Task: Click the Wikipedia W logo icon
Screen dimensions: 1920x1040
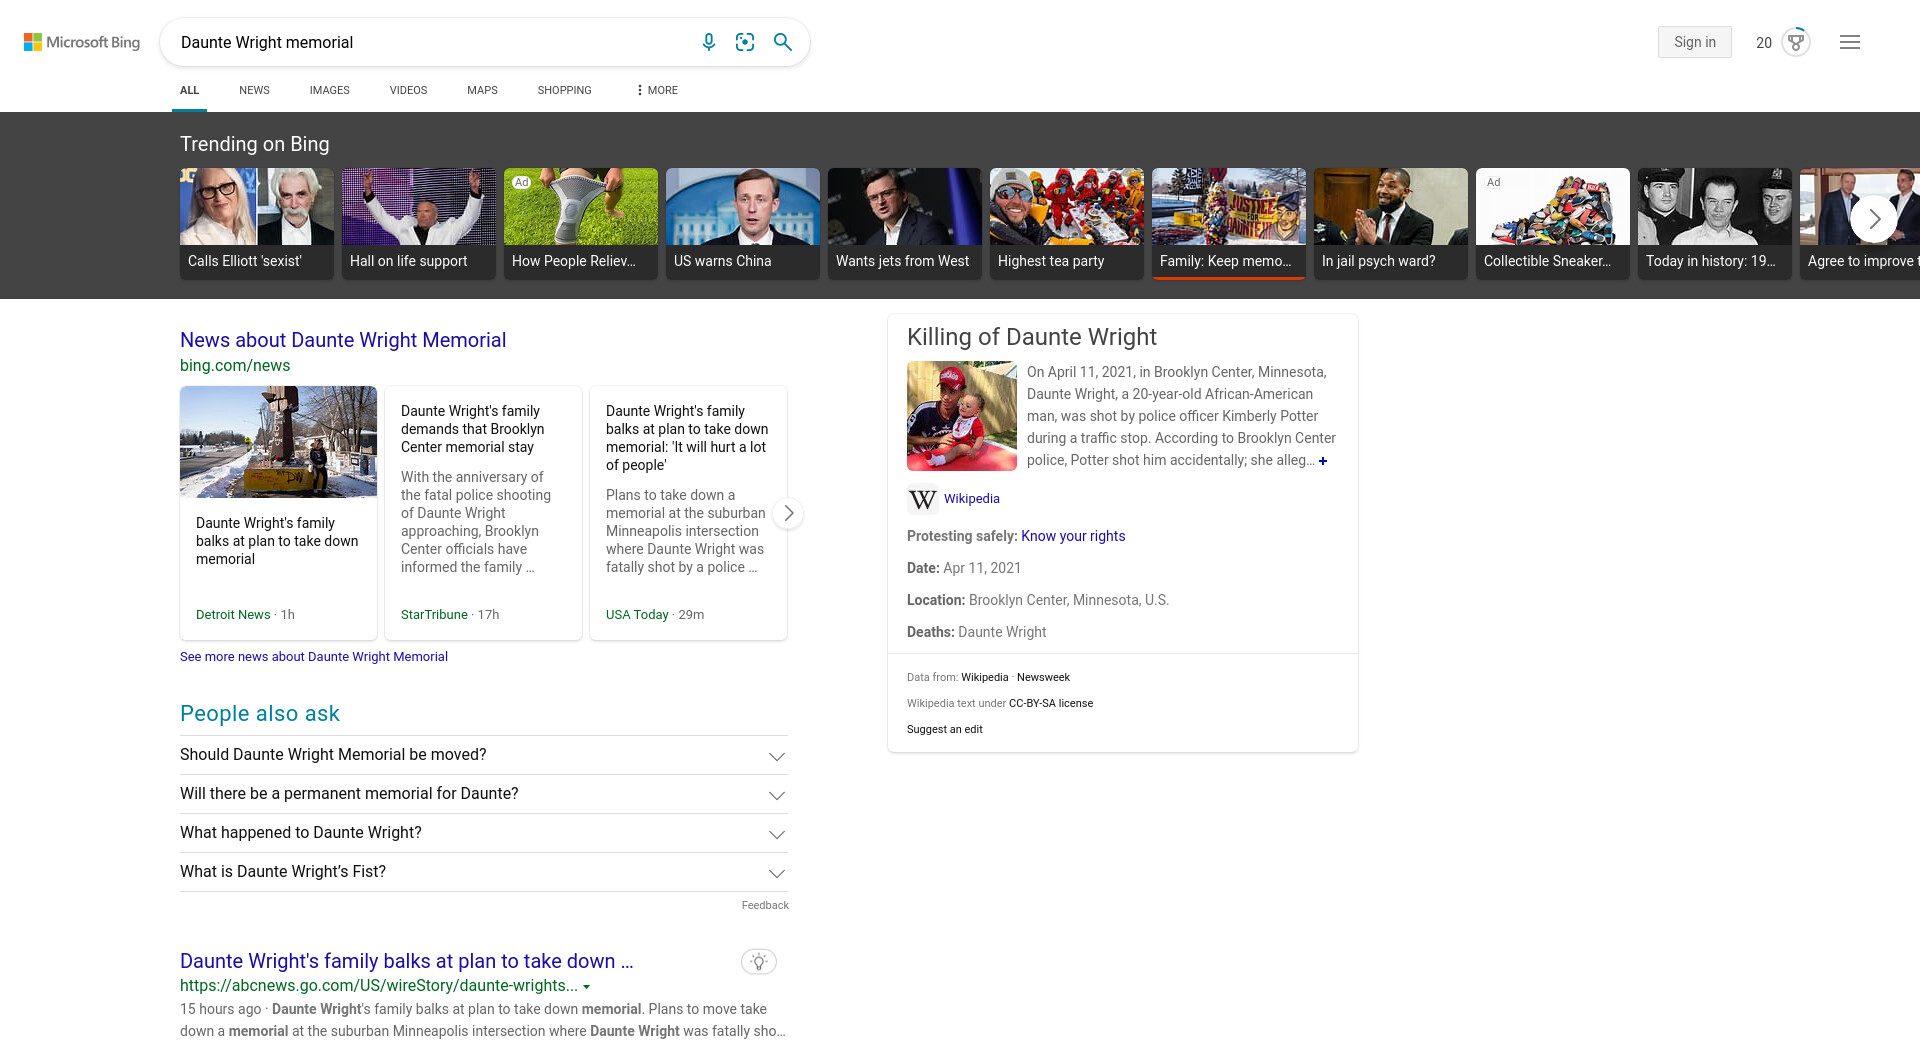Action: click(922, 499)
